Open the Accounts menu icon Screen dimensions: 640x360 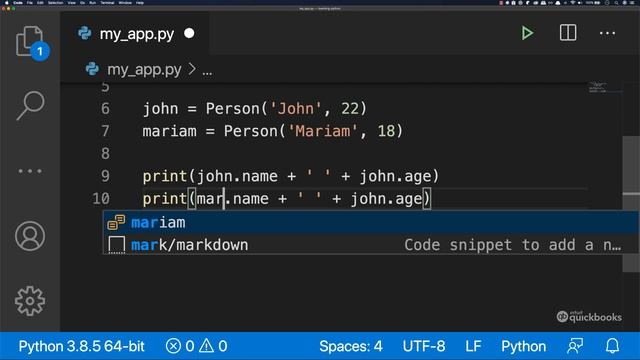coord(30,236)
